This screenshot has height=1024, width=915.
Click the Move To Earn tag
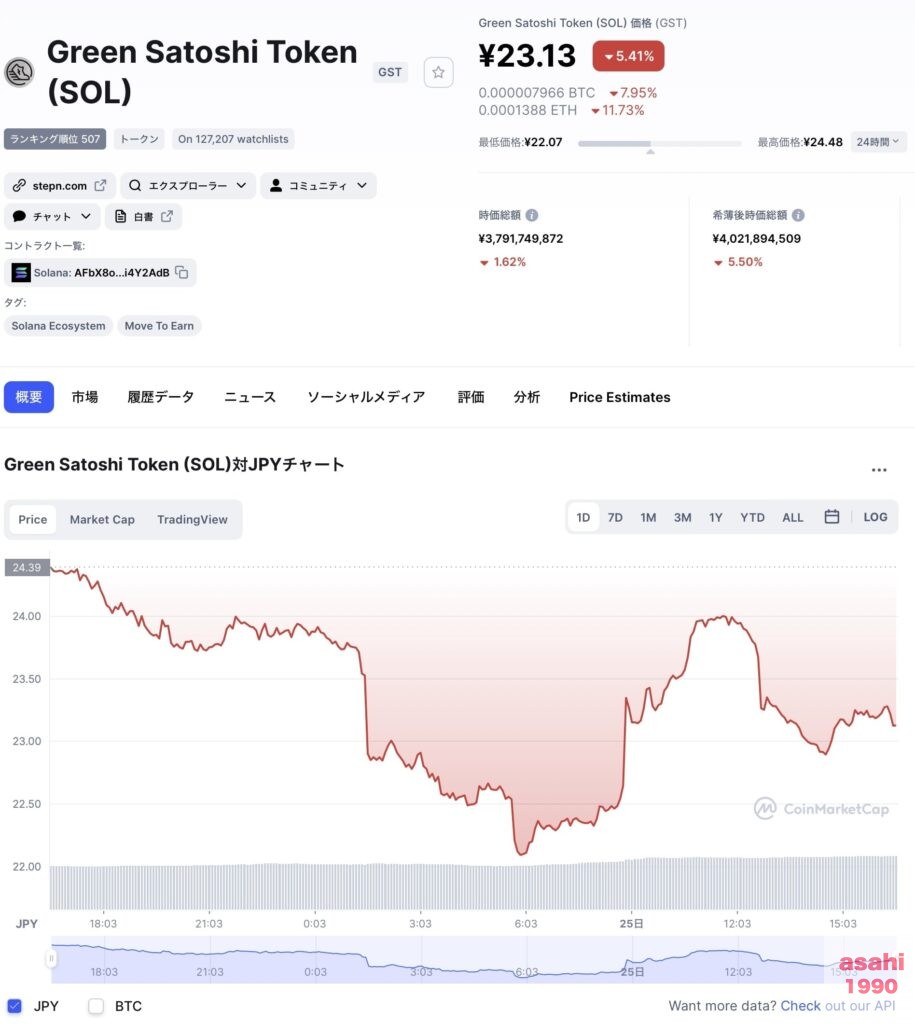tap(159, 326)
